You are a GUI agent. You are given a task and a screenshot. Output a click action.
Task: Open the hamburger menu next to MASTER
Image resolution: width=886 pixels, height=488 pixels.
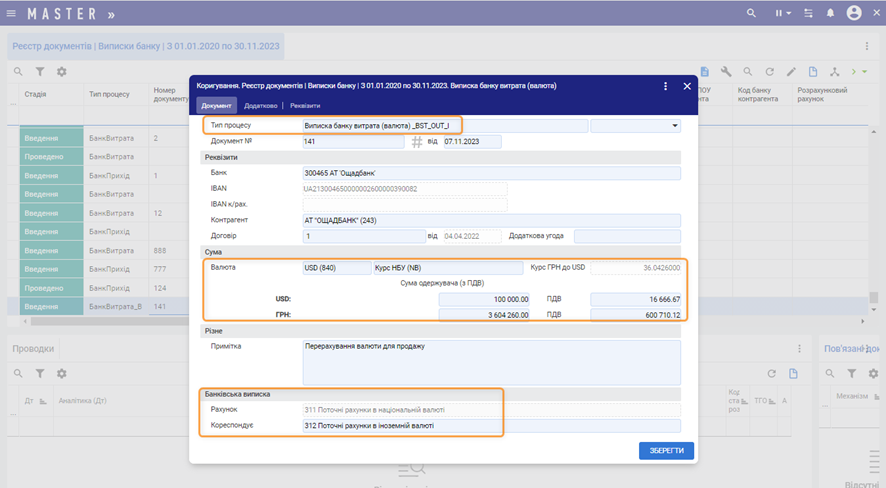[12, 14]
